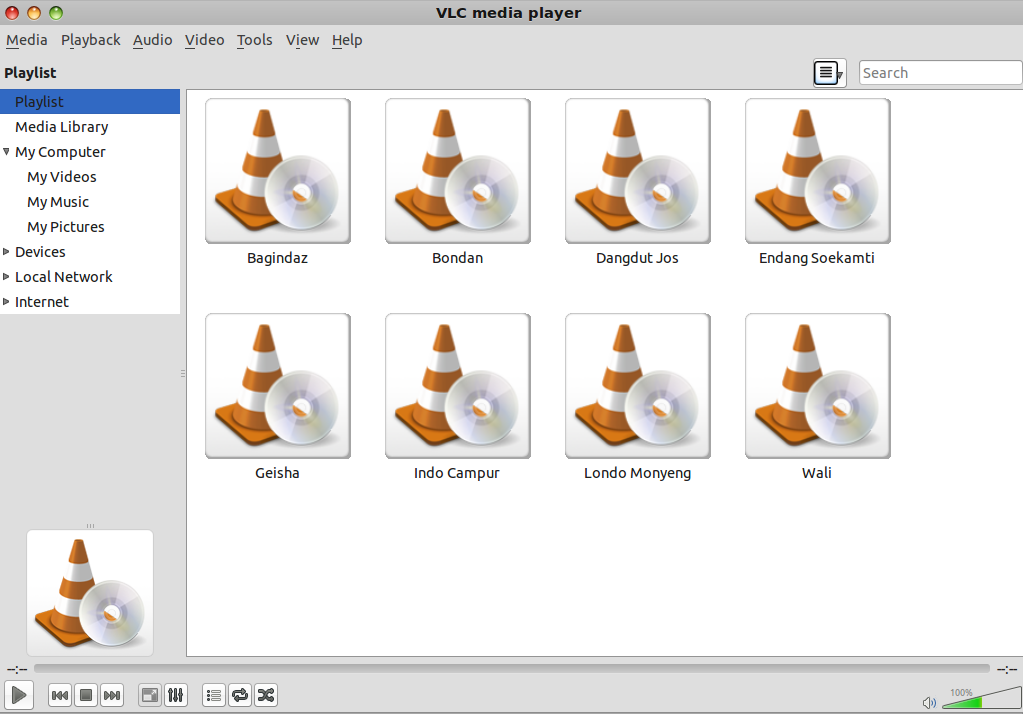The height and width of the screenshot is (714, 1023).
Task: Click the Endang Soekamti name label
Action: [817, 258]
